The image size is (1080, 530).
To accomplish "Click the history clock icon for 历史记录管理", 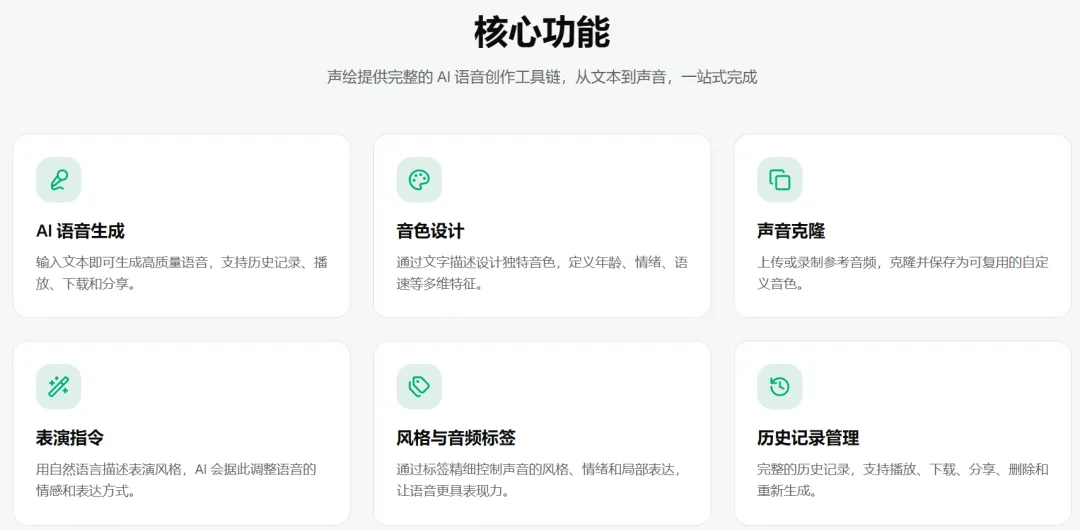I will pyautogui.click(x=780, y=387).
